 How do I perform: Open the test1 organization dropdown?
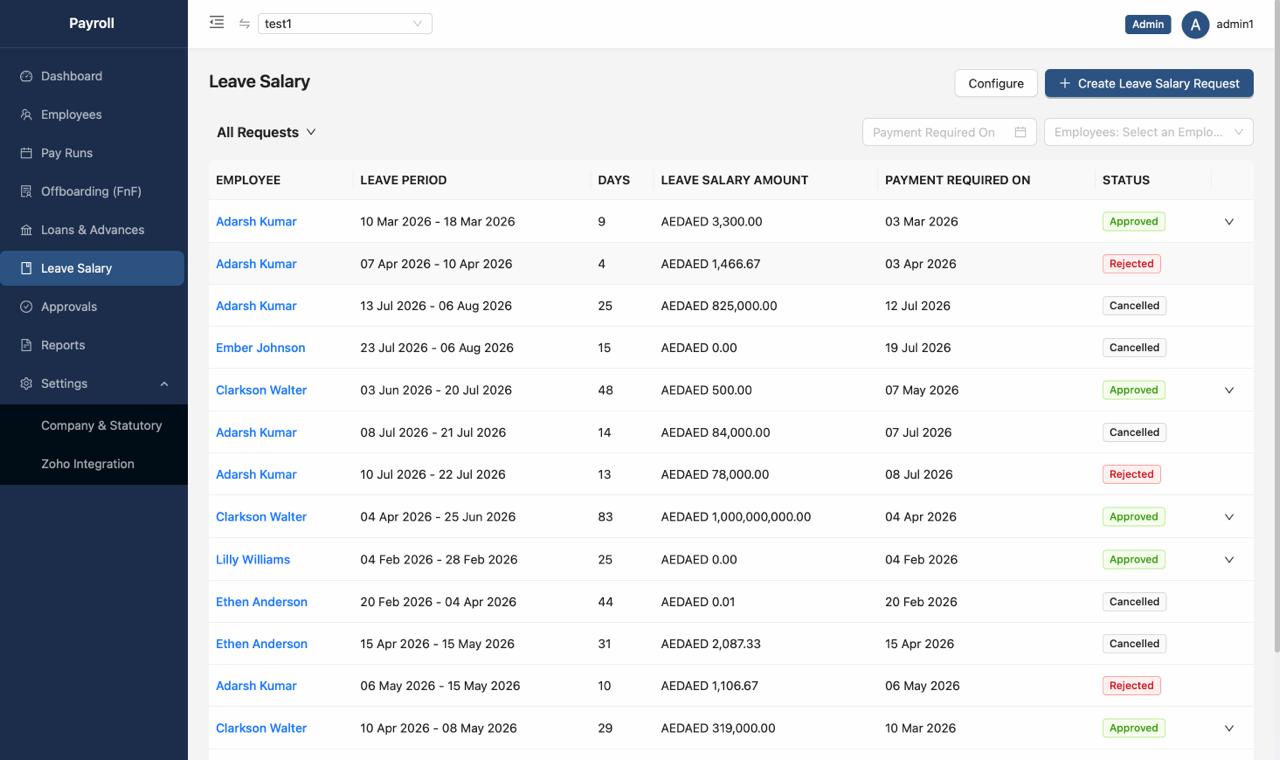point(345,23)
